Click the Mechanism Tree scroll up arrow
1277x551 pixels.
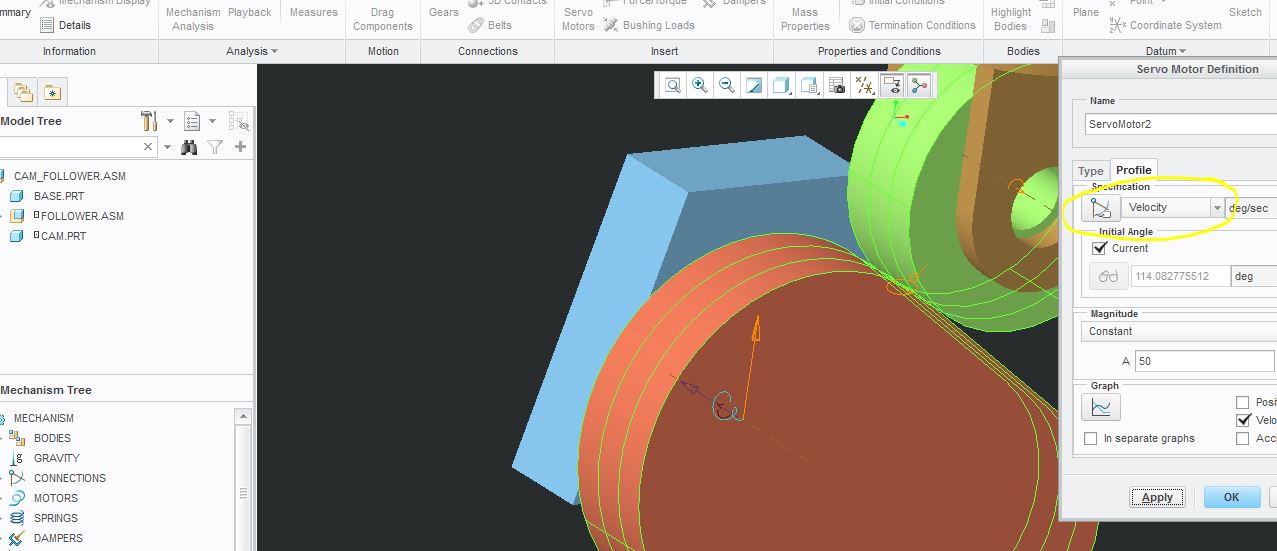point(241,417)
